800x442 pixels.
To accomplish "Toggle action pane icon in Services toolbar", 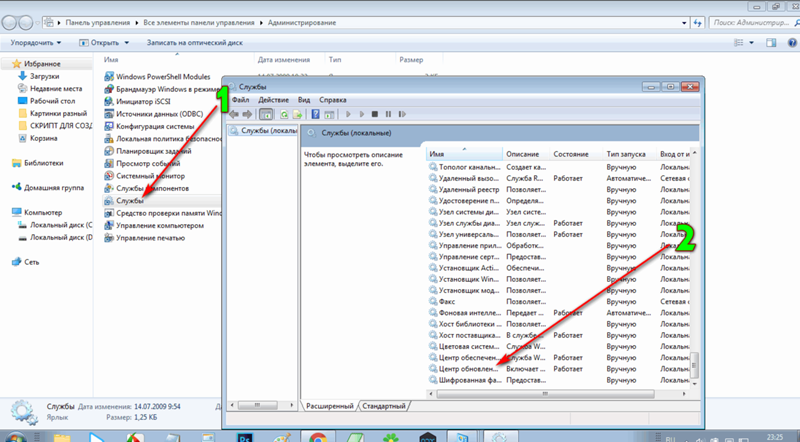I will point(329,114).
